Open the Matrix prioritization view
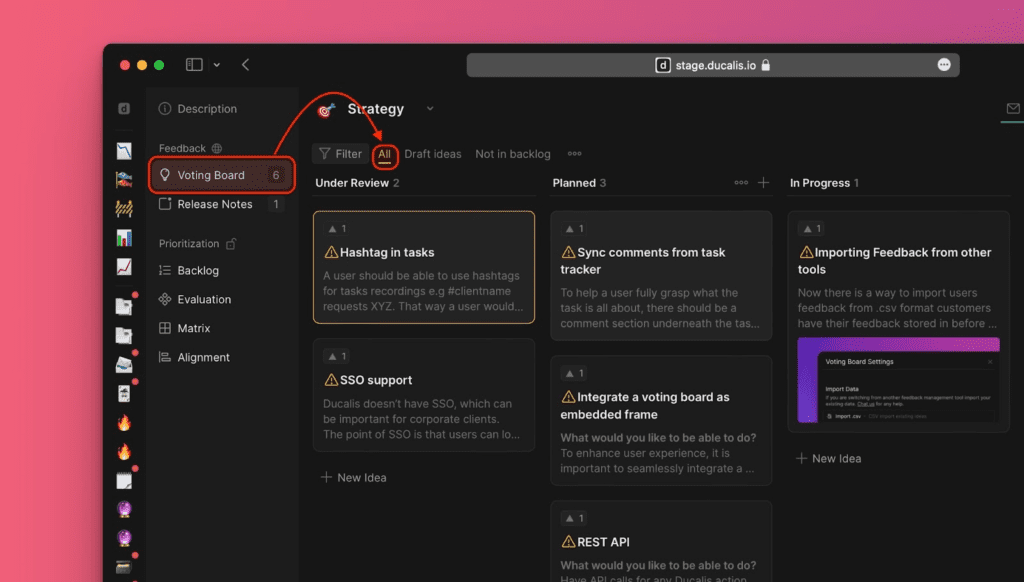The height and width of the screenshot is (582, 1024). tap(193, 328)
